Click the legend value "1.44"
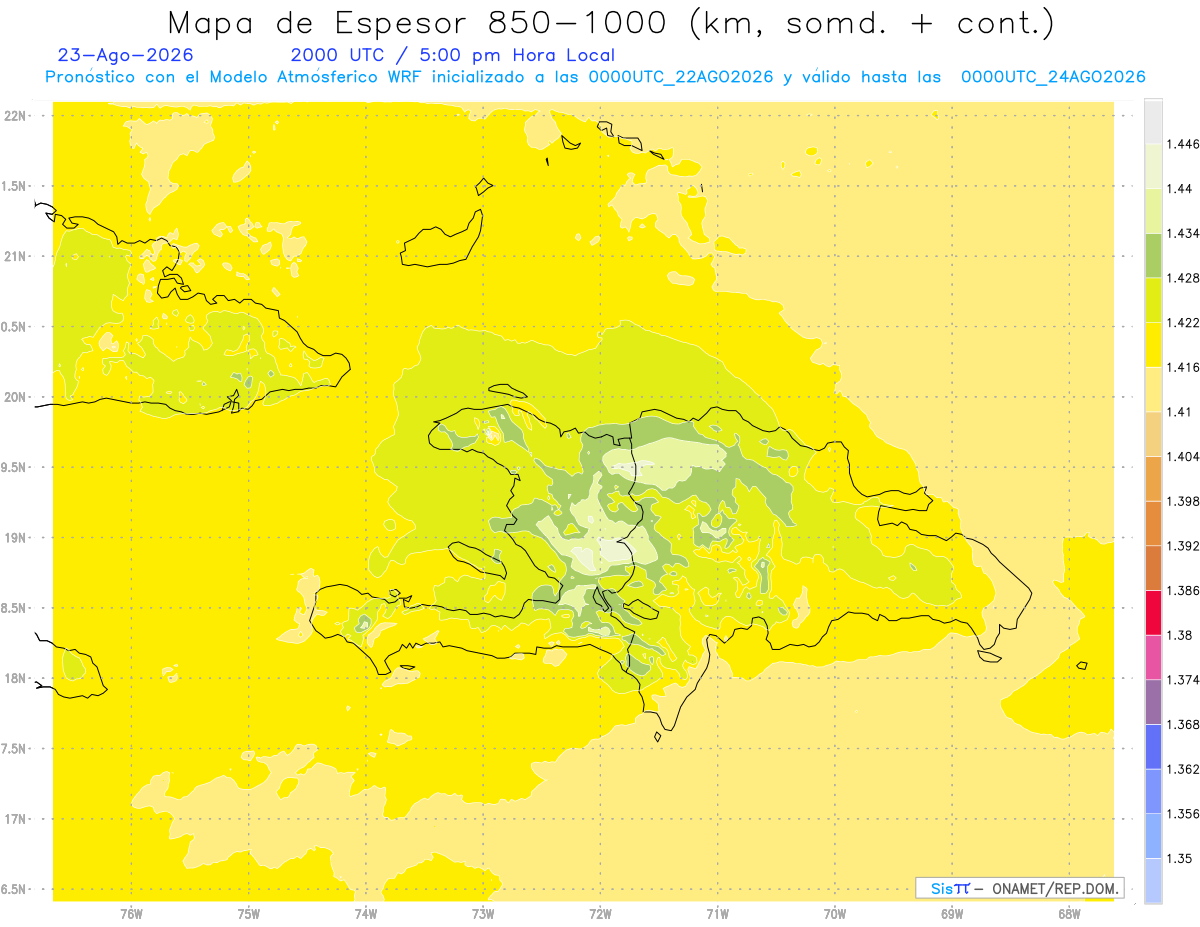Image resolution: width=1200 pixels, height=927 pixels. pos(1181,189)
